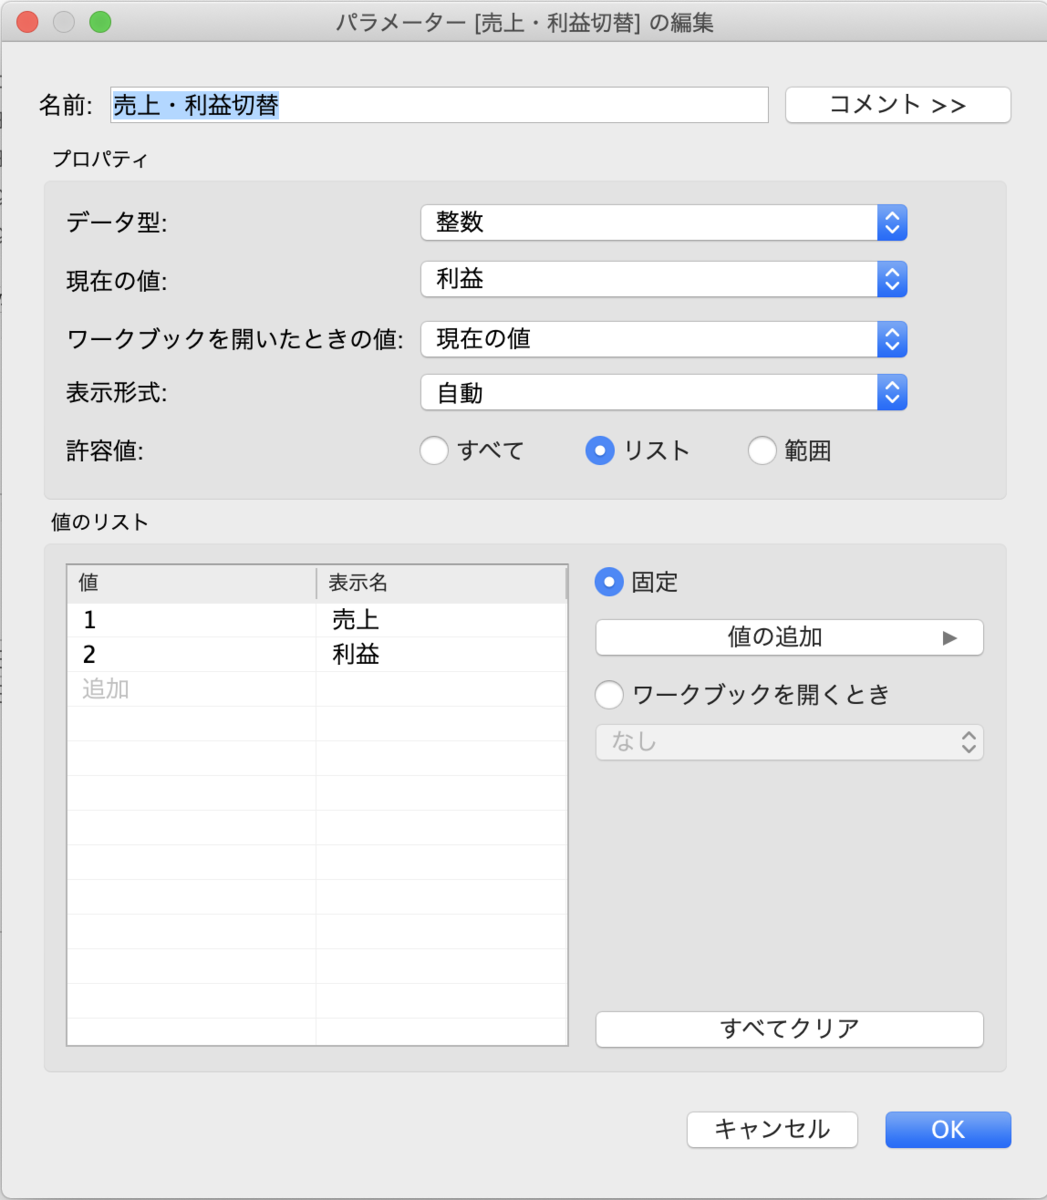
Task: Select the 範囲 radio button
Action: [762, 451]
